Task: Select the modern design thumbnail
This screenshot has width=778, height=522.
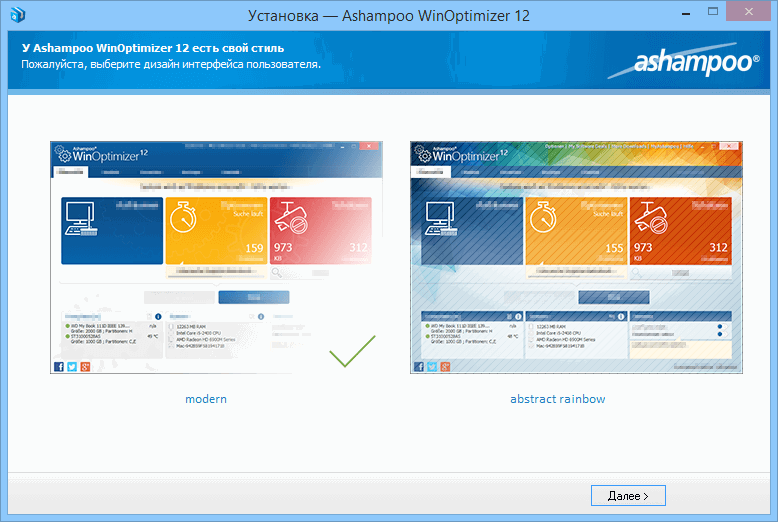Action: tap(216, 258)
